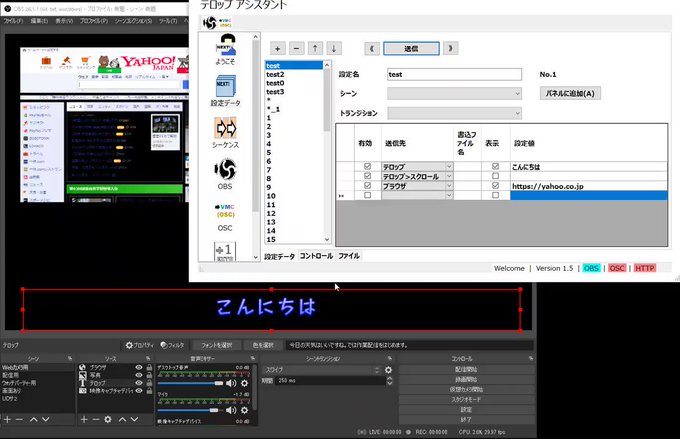Open OBS ファイル(F) menu
This screenshot has height=439, width=680.
tap(13, 21)
